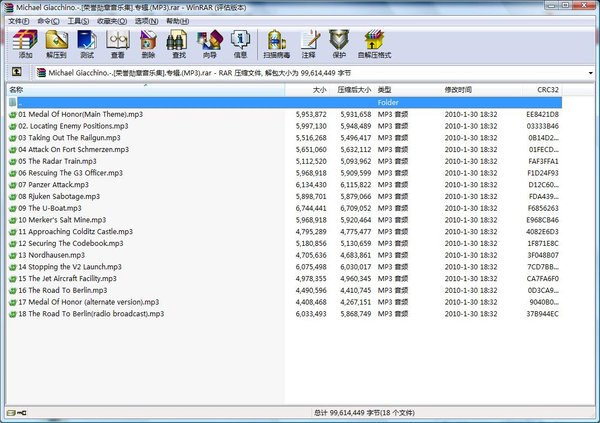Select file 10 Merker's Salt Mine.mp3
The image size is (600, 423).
62,220
